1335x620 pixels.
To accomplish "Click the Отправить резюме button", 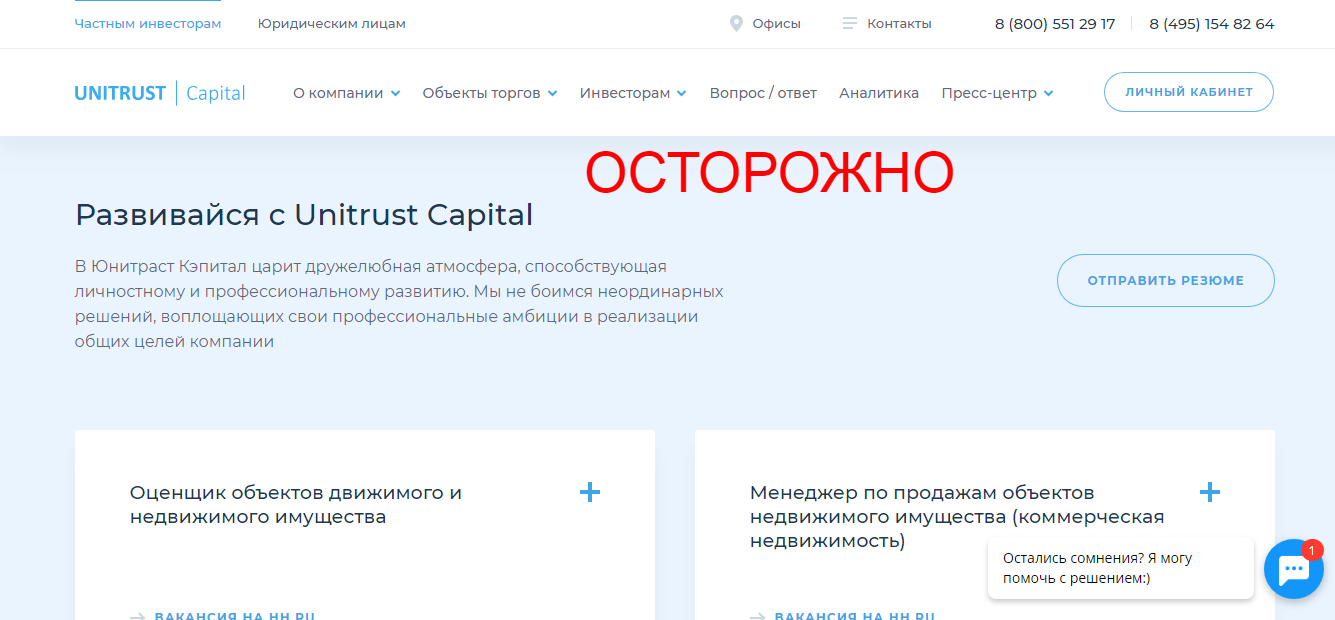I will pyautogui.click(x=1166, y=280).
